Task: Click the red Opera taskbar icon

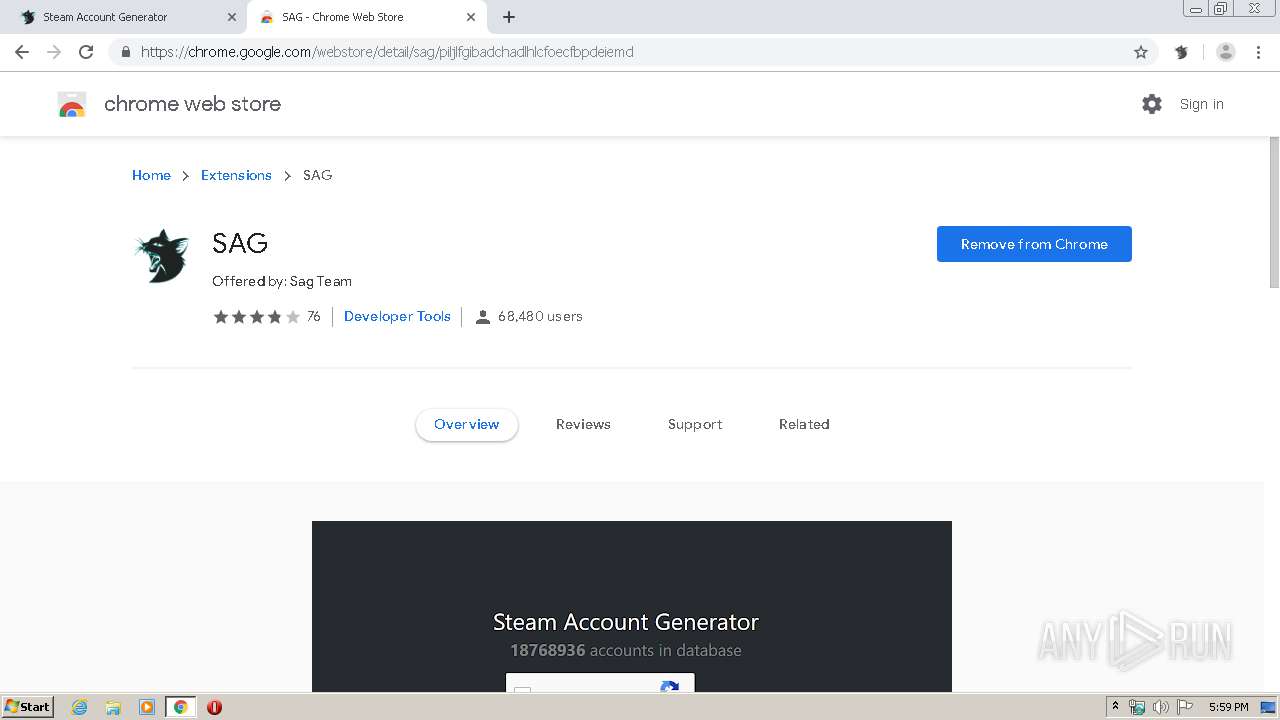Action: click(214, 707)
